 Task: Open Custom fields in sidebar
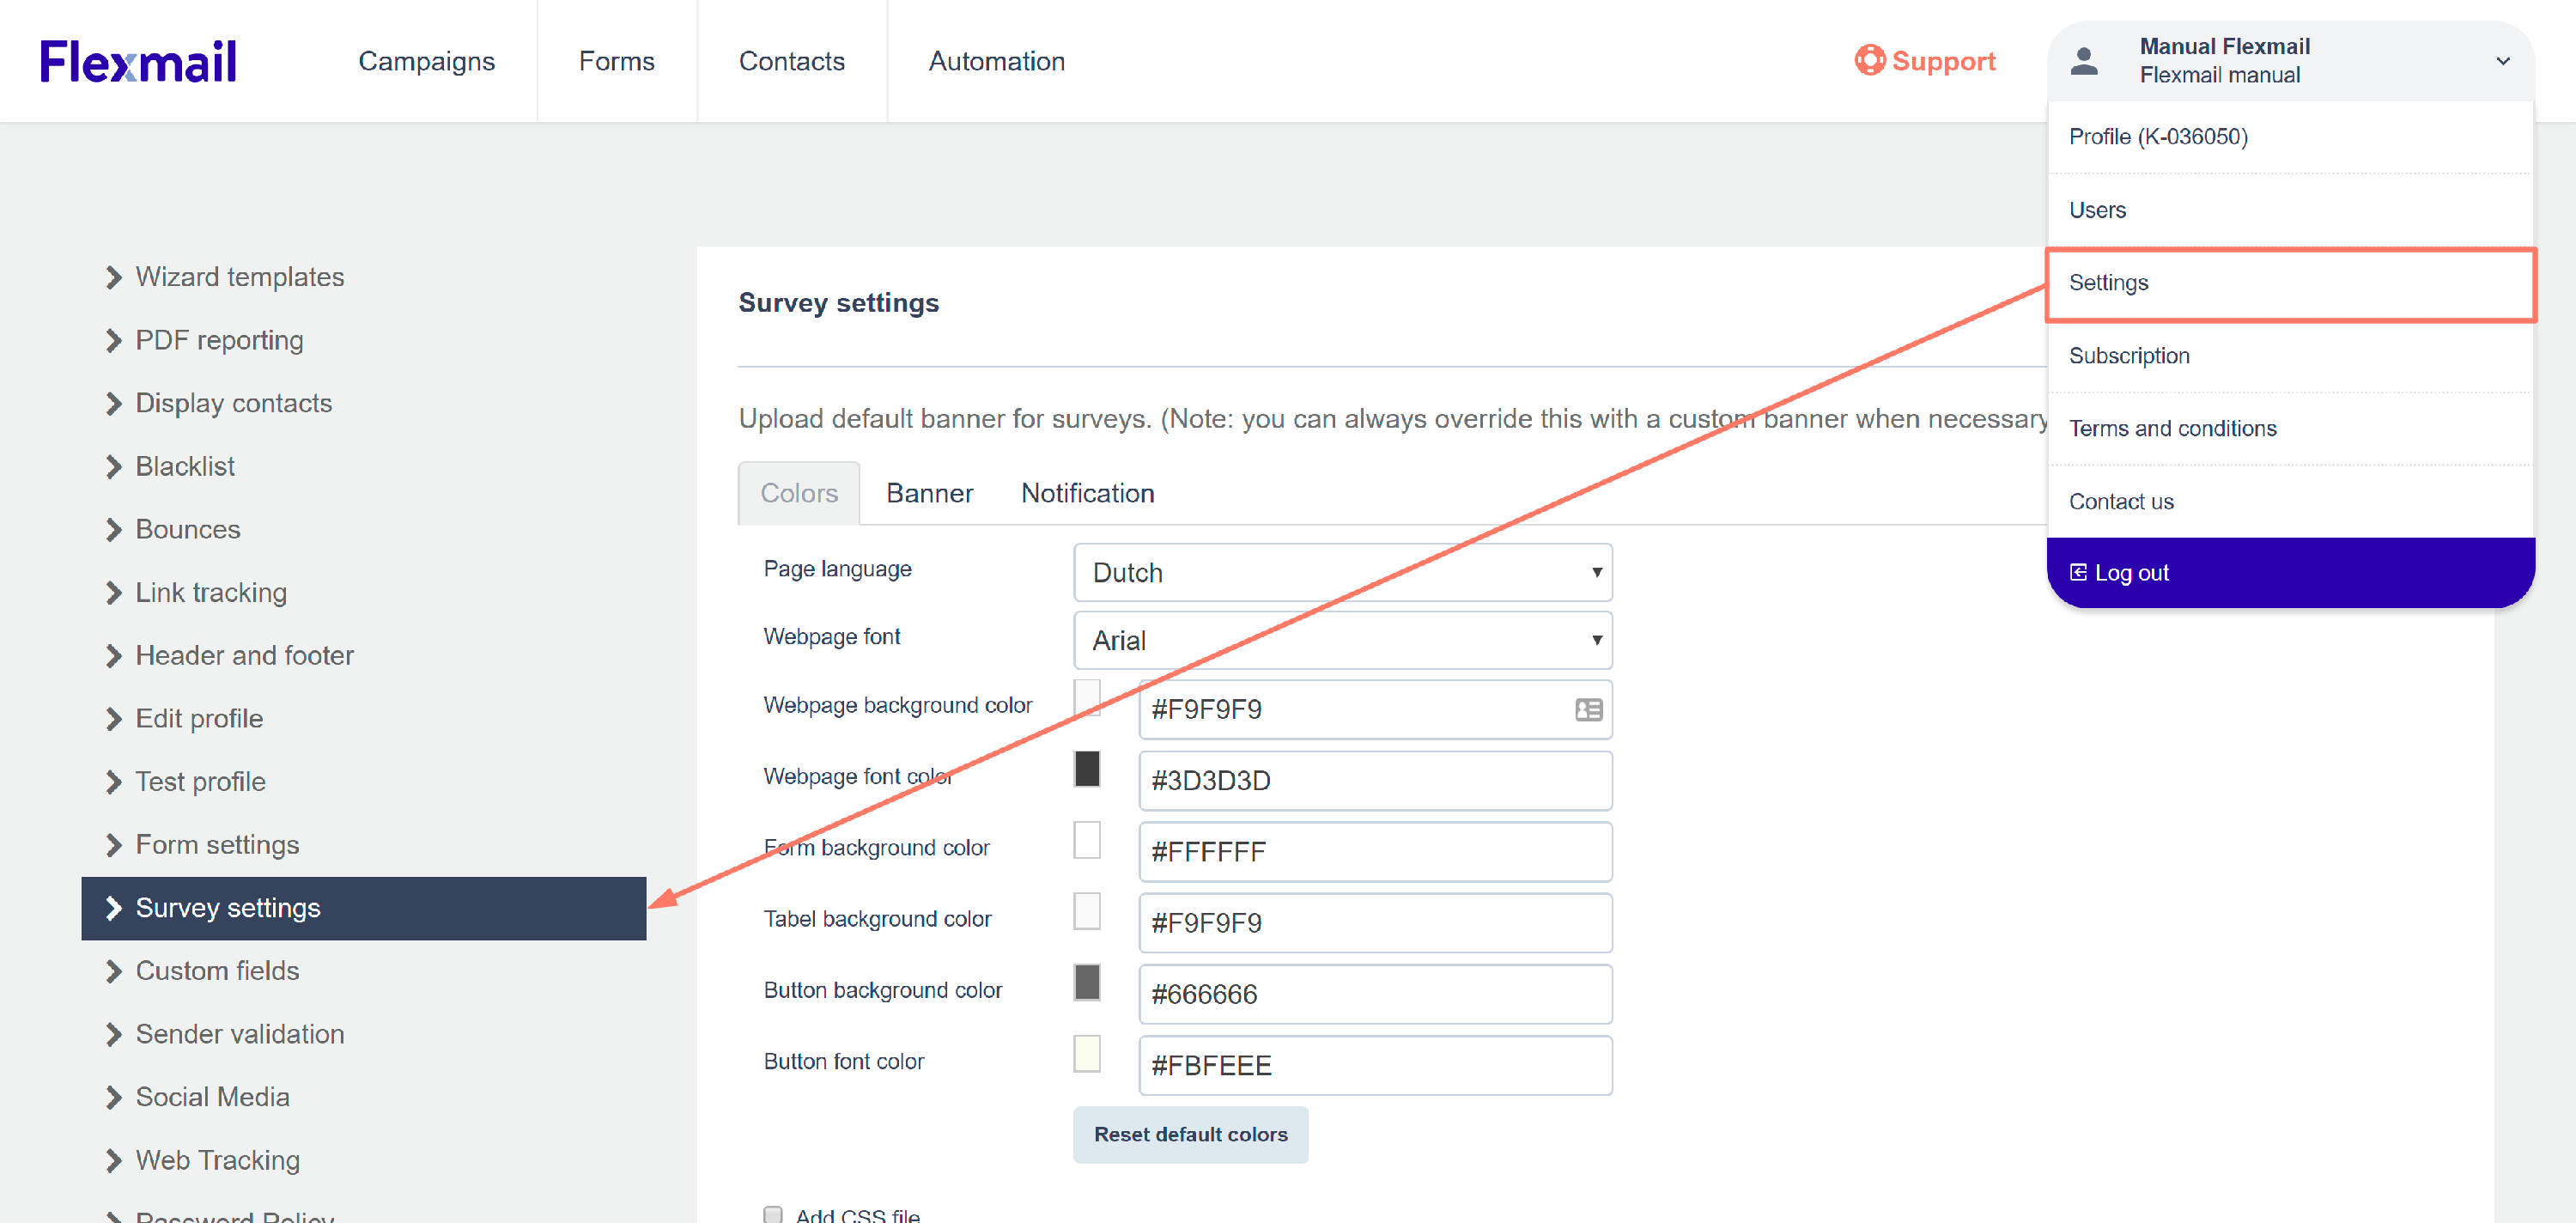click(217, 971)
